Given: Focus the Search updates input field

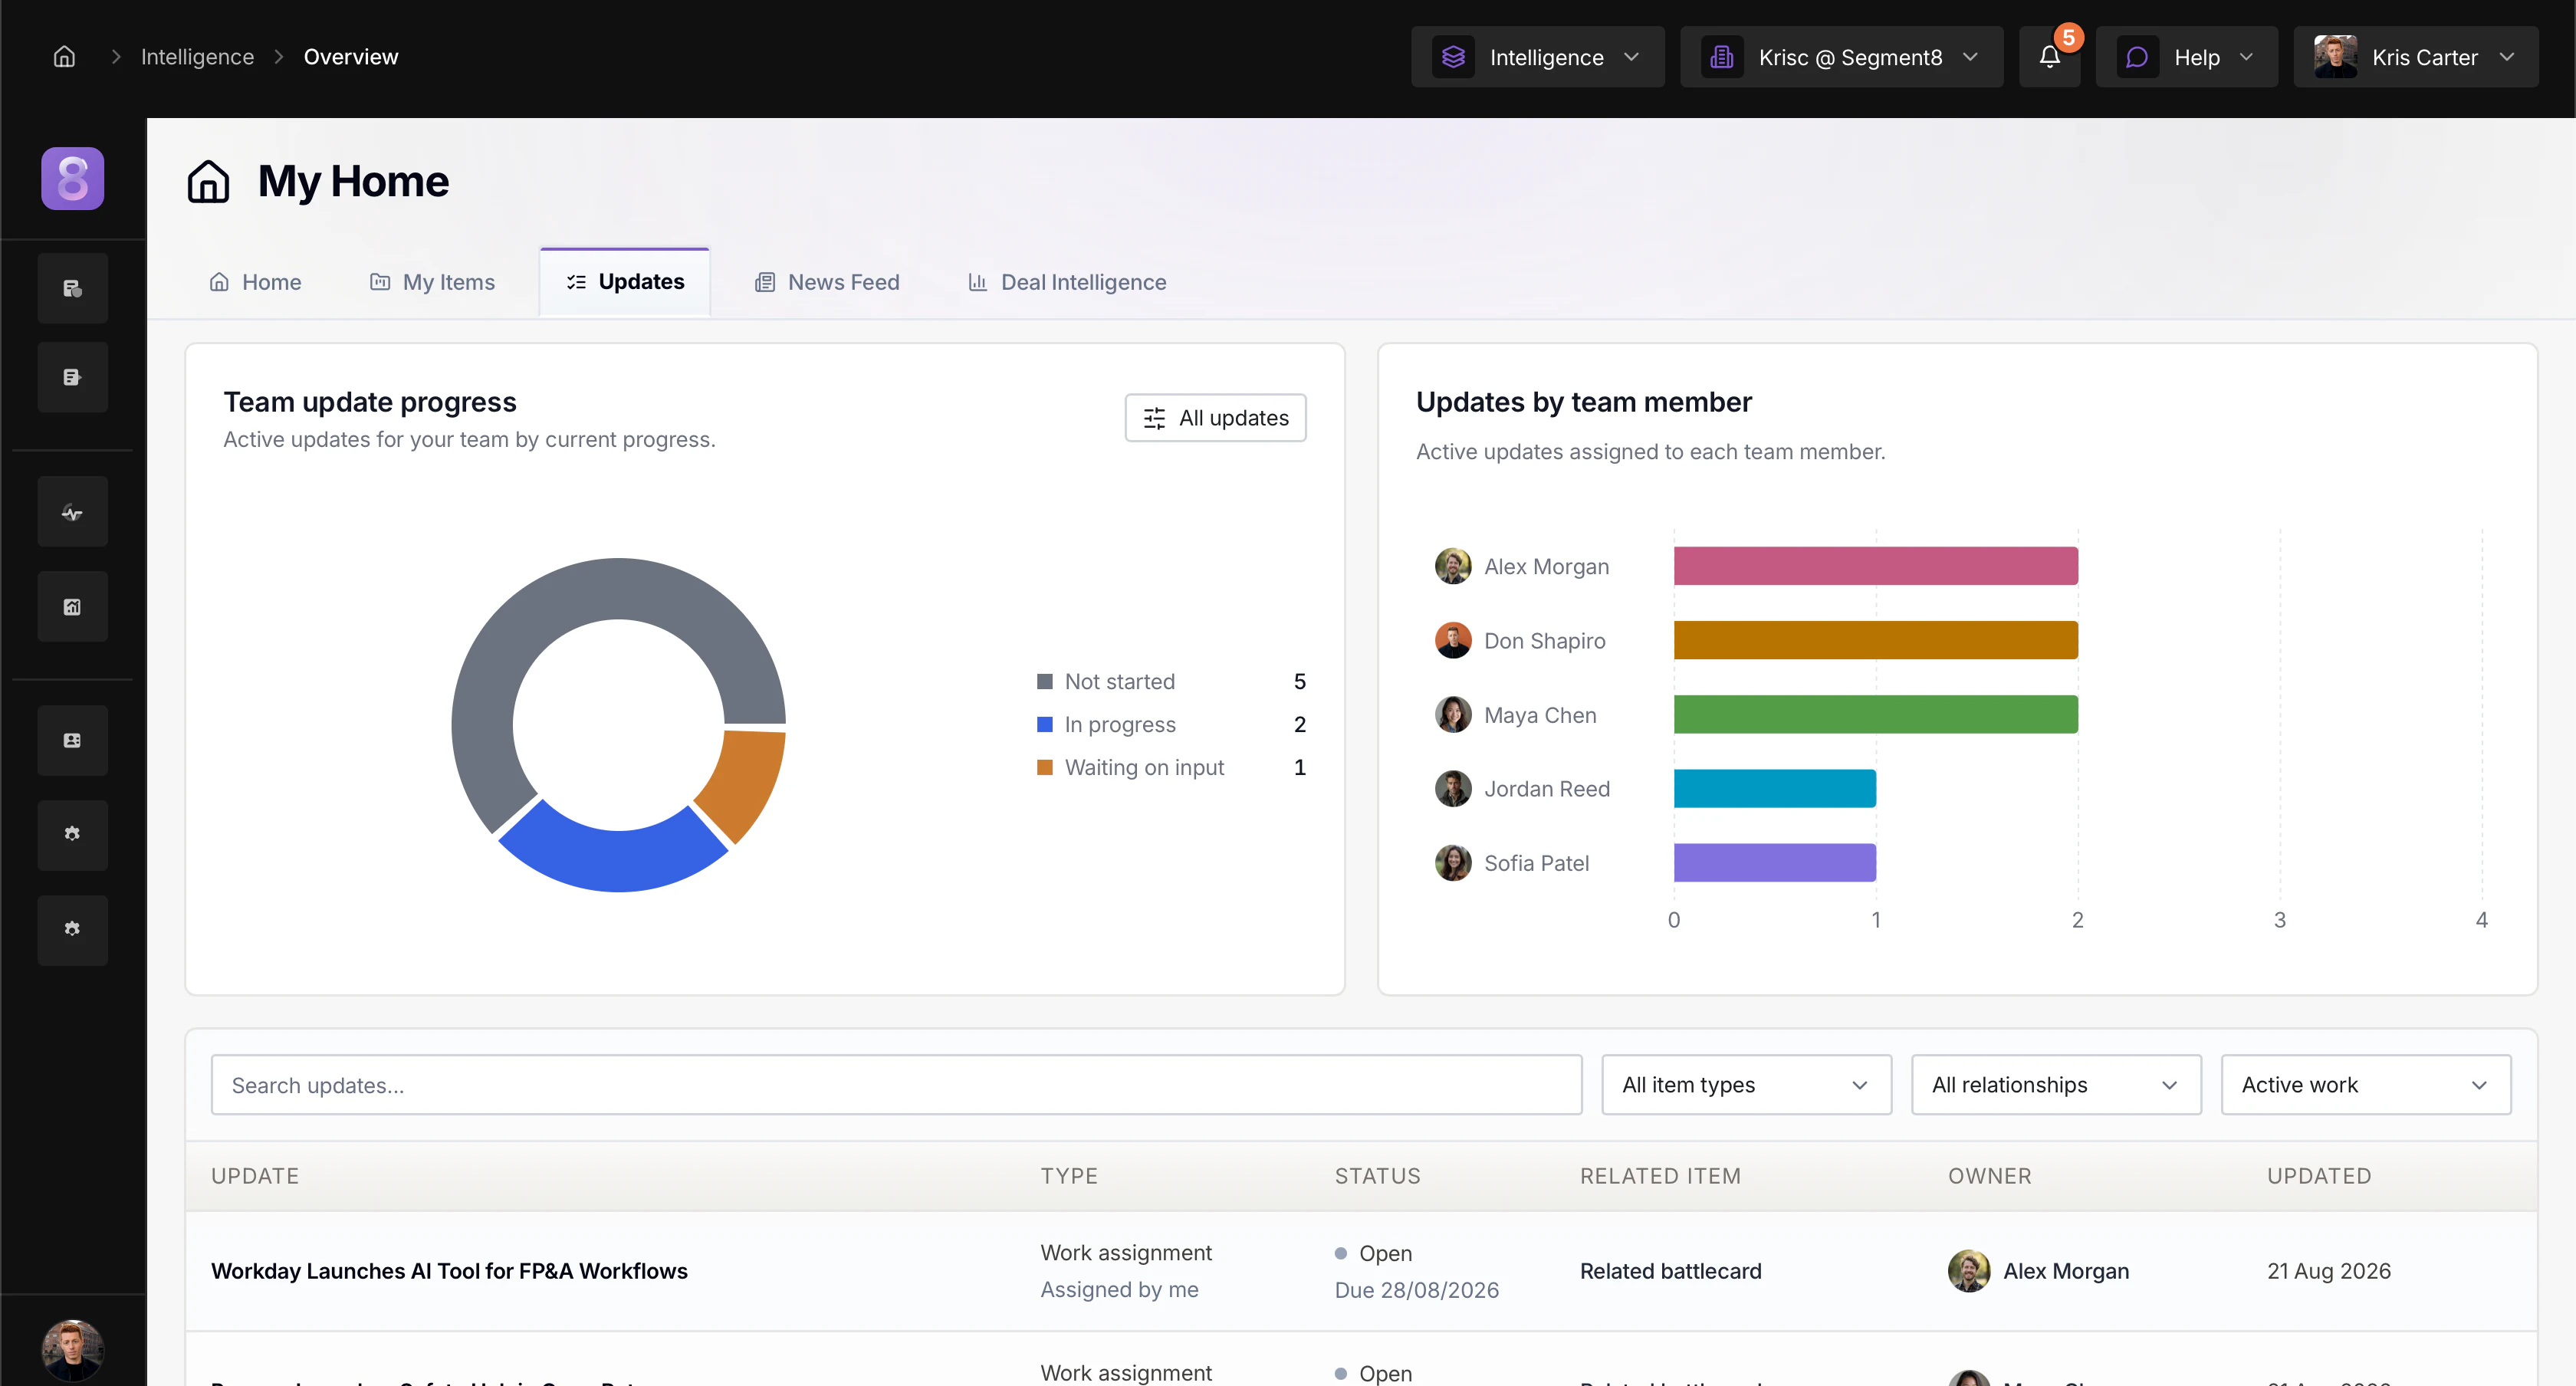Looking at the screenshot, I should [896, 1085].
